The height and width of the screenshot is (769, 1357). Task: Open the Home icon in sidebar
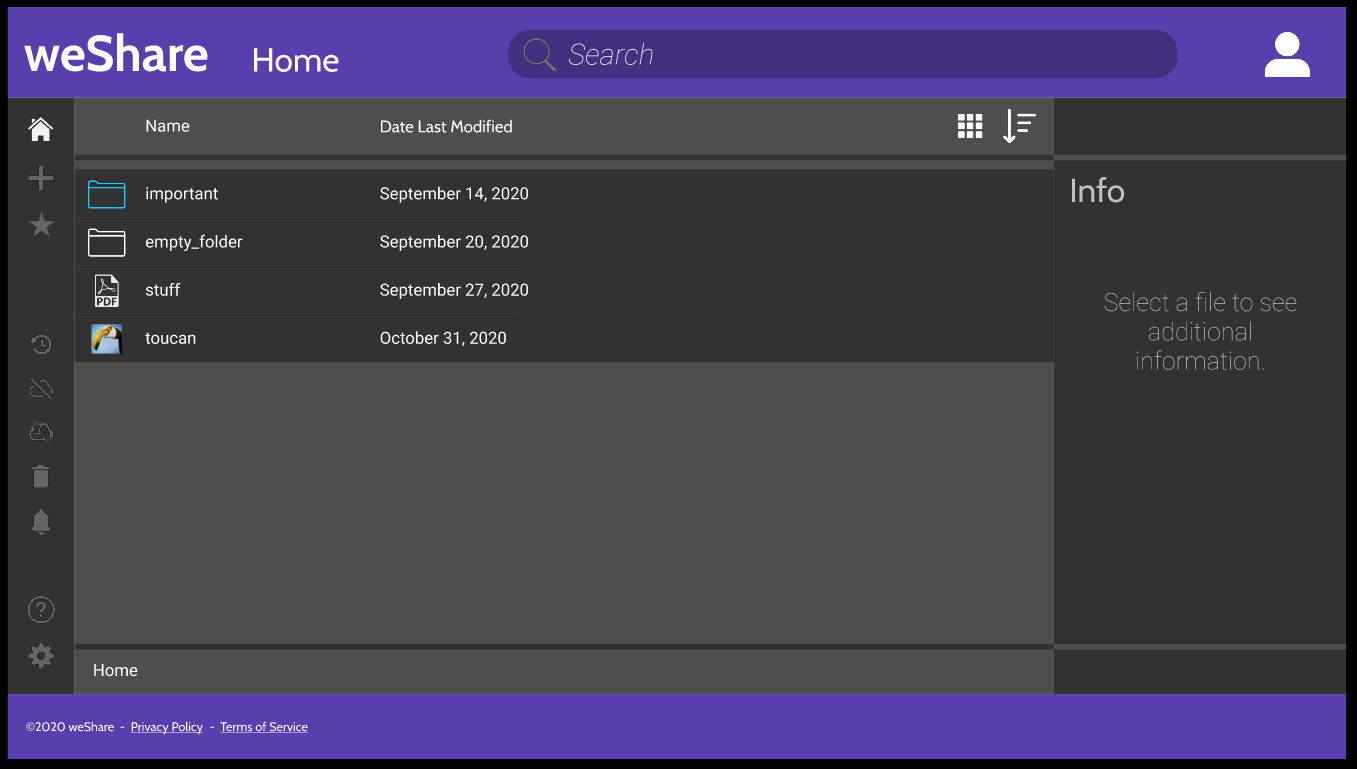tap(41, 129)
